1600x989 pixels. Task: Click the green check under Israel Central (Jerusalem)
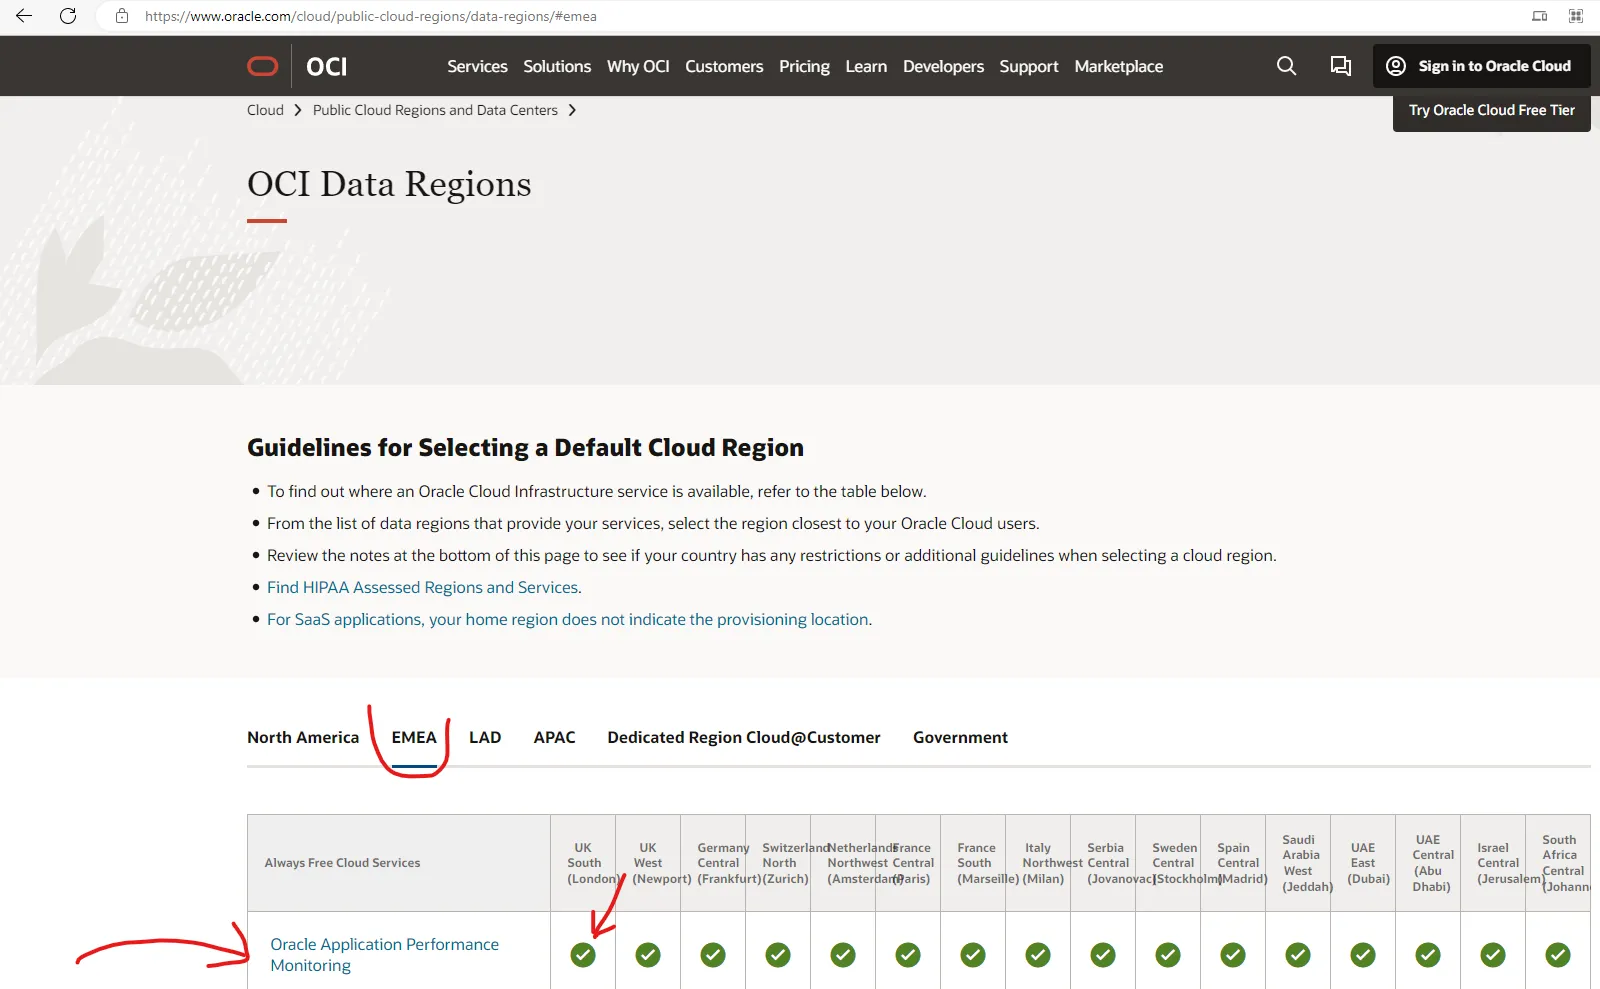click(x=1493, y=955)
